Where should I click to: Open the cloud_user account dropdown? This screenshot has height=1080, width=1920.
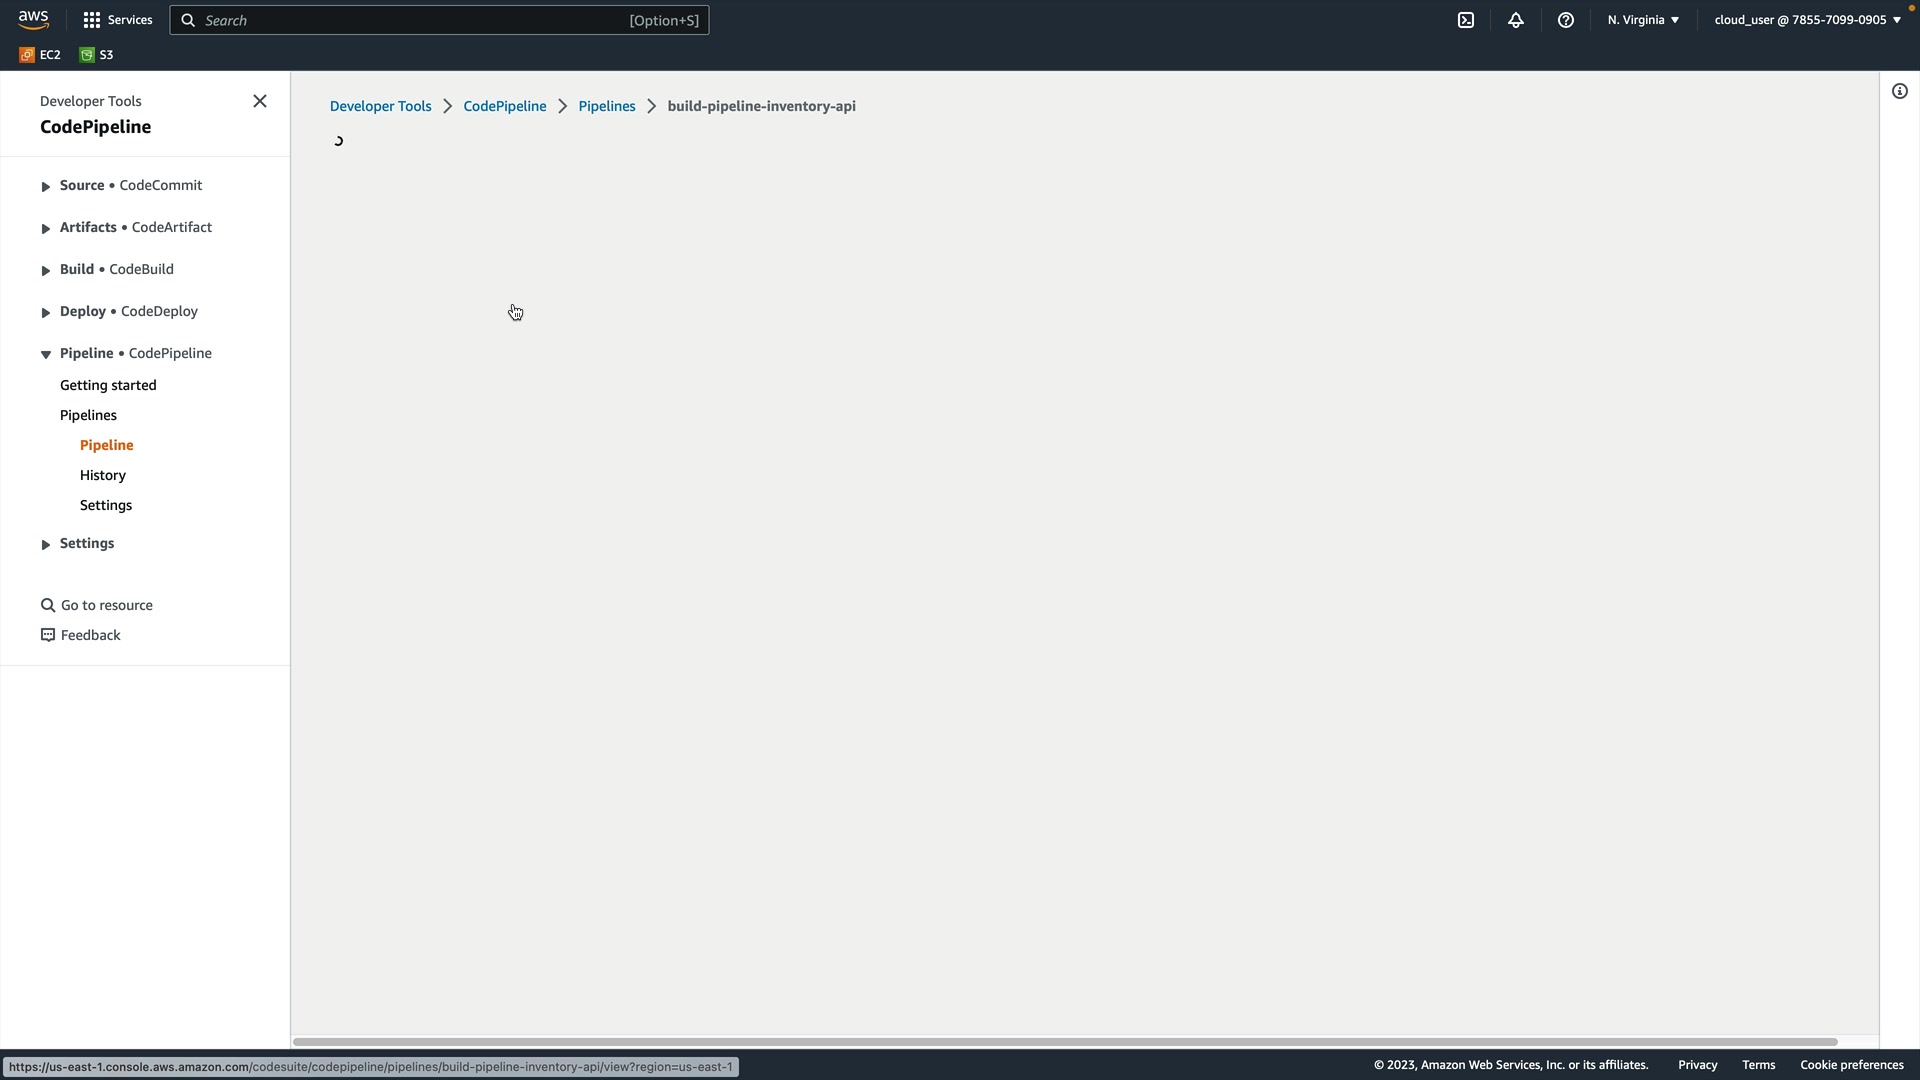point(1807,20)
